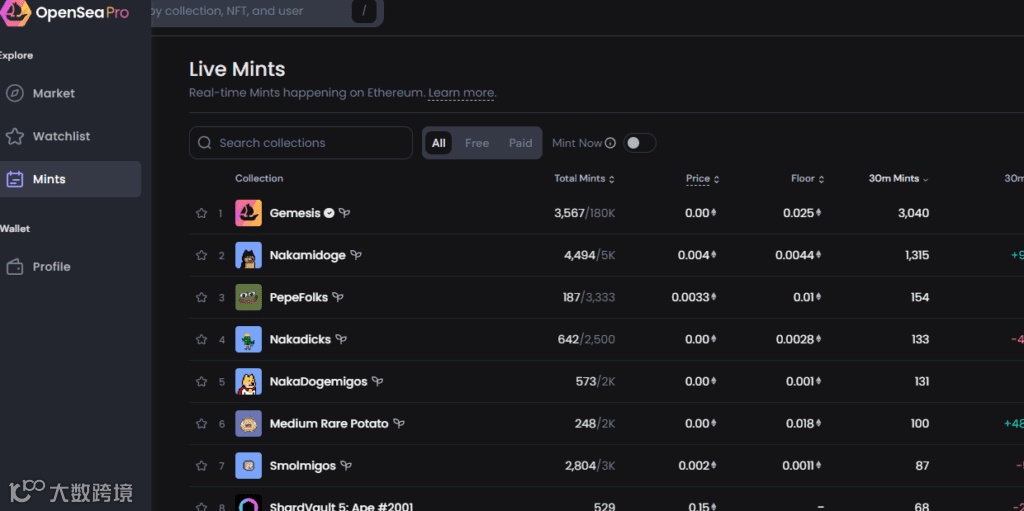Favorite Gemesis with its star
Viewport: 1024px width, 511px height.
201,213
